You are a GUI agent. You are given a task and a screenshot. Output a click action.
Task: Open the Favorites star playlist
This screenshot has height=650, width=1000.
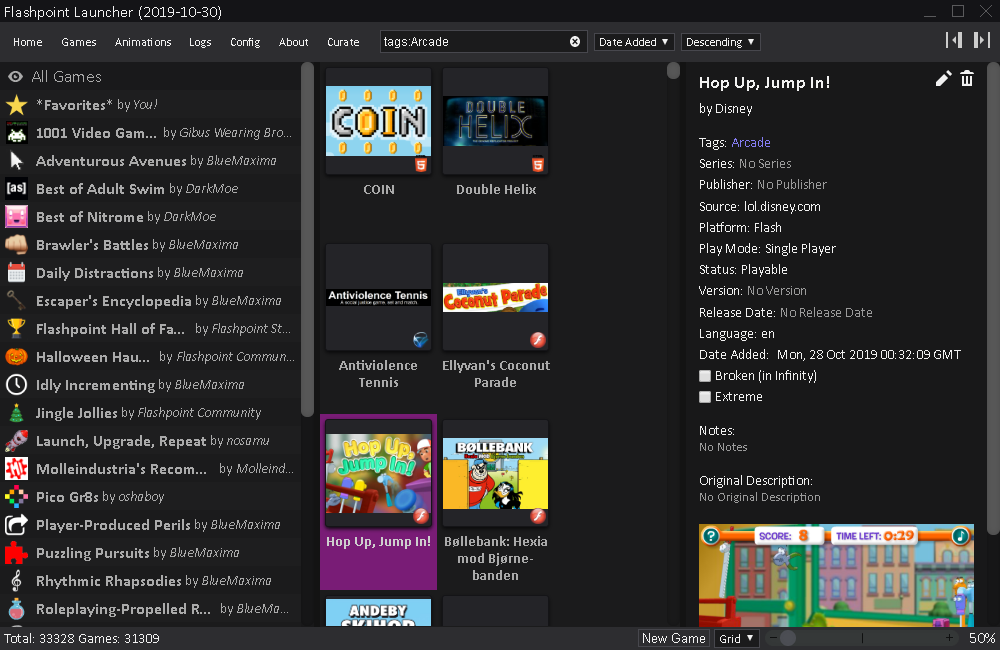(x=16, y=105)
